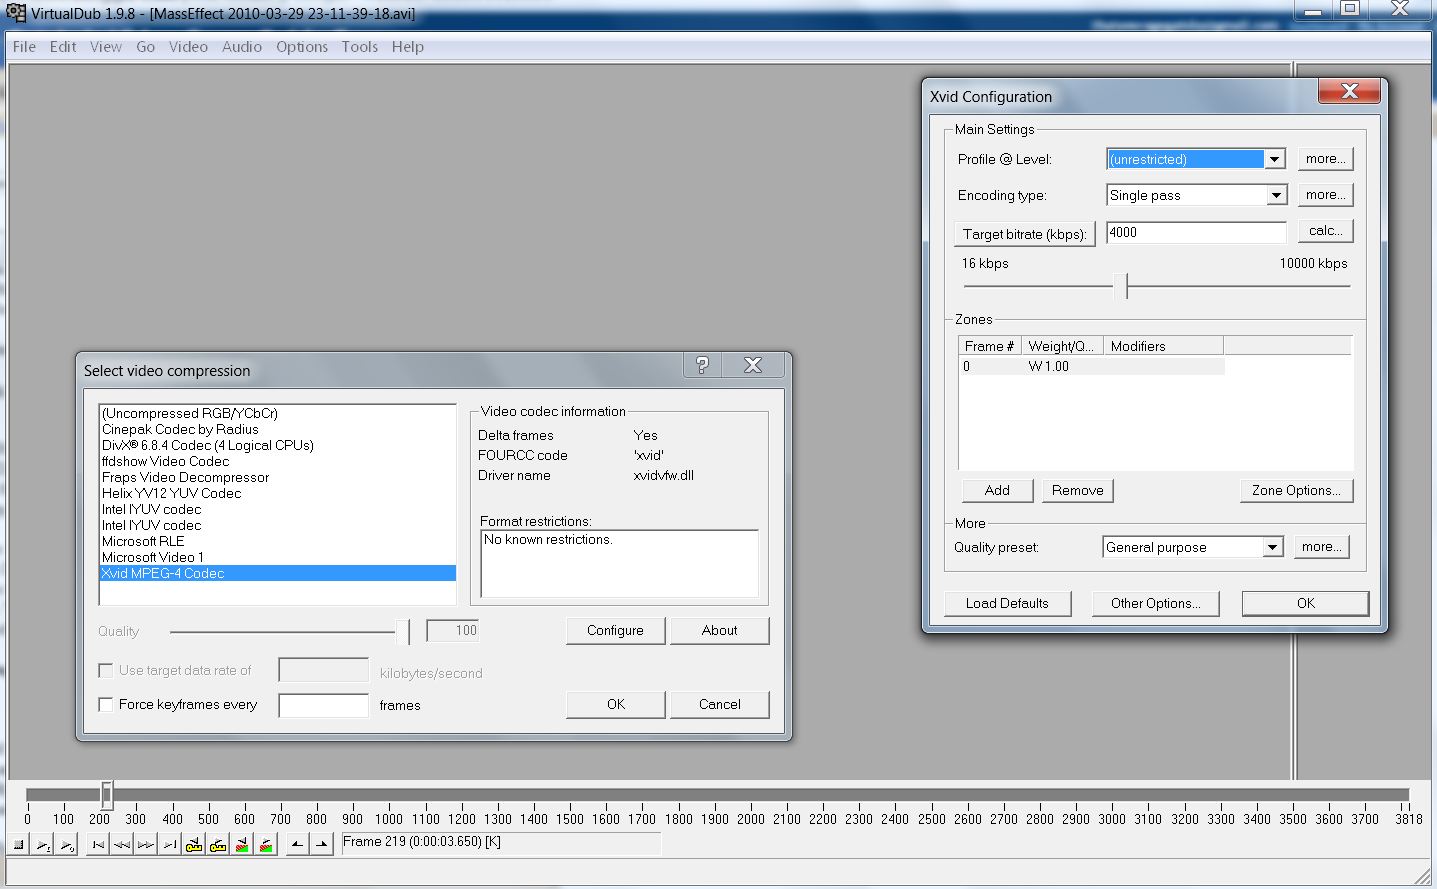Image resolution: width=1437 pixels, height=889 pixels.
Task: Open the Audio menu
Action: (242, 47)
